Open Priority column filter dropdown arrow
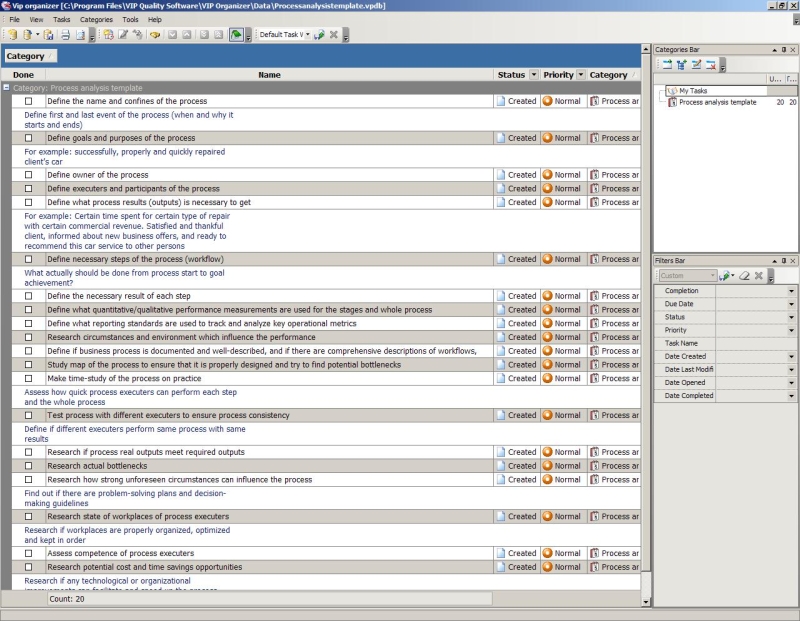The width and height of the screenshot is (800, 621). pos(581,74)
